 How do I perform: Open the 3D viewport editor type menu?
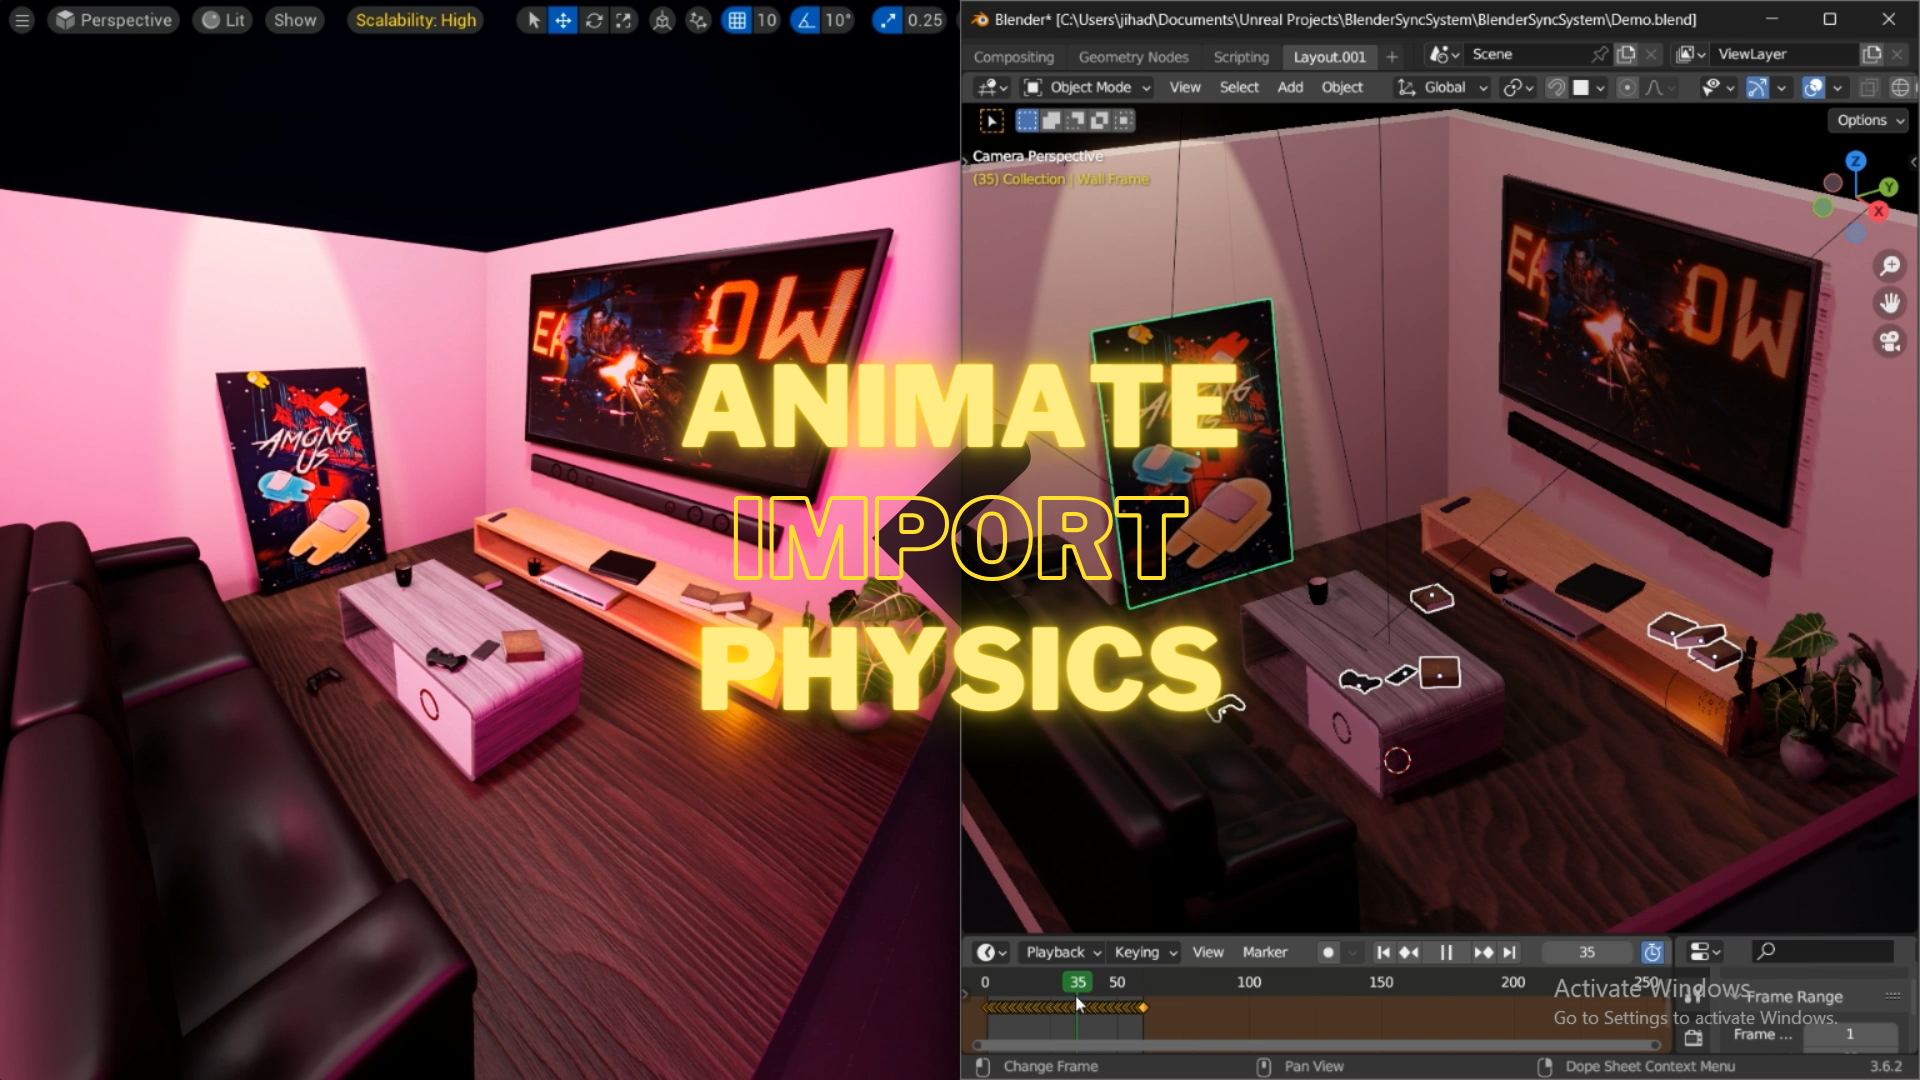993,88
